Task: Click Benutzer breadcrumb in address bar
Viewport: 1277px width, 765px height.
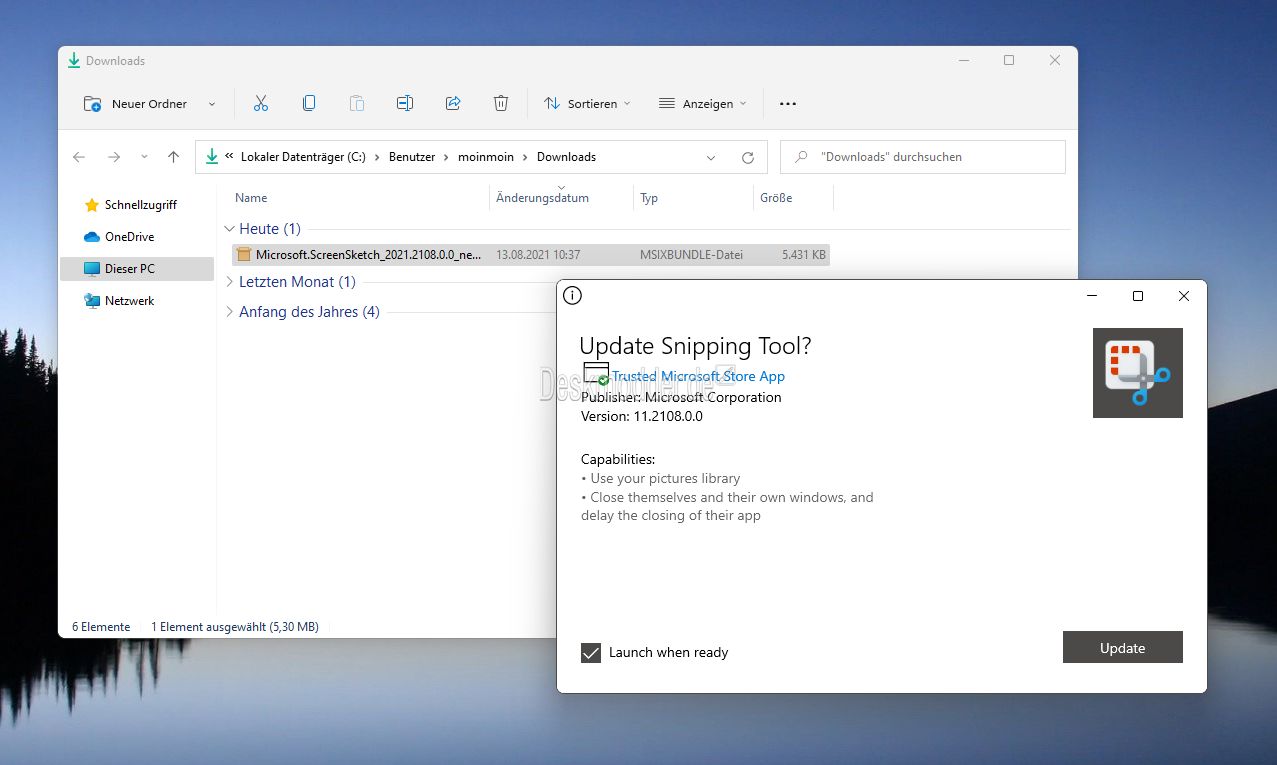Action: [412, 157]
